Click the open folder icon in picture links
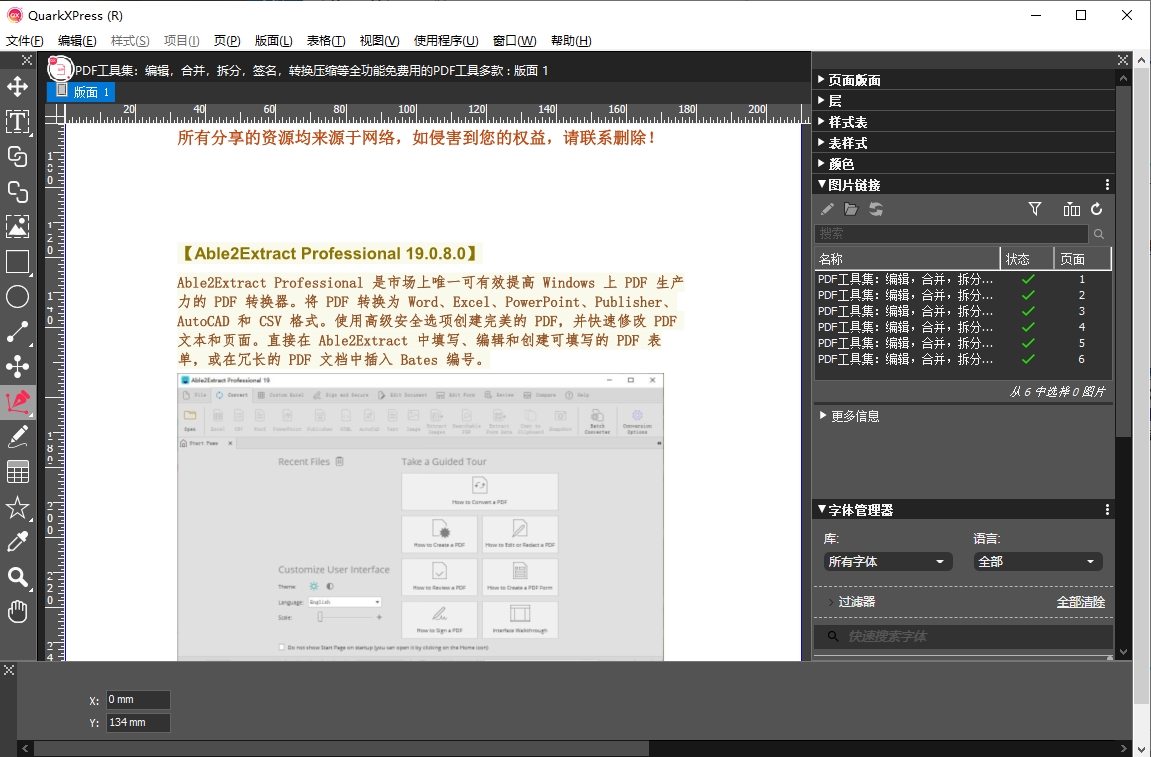This screenshot has width=1151, height=757. pyautogui.click(x=851, y=209)
